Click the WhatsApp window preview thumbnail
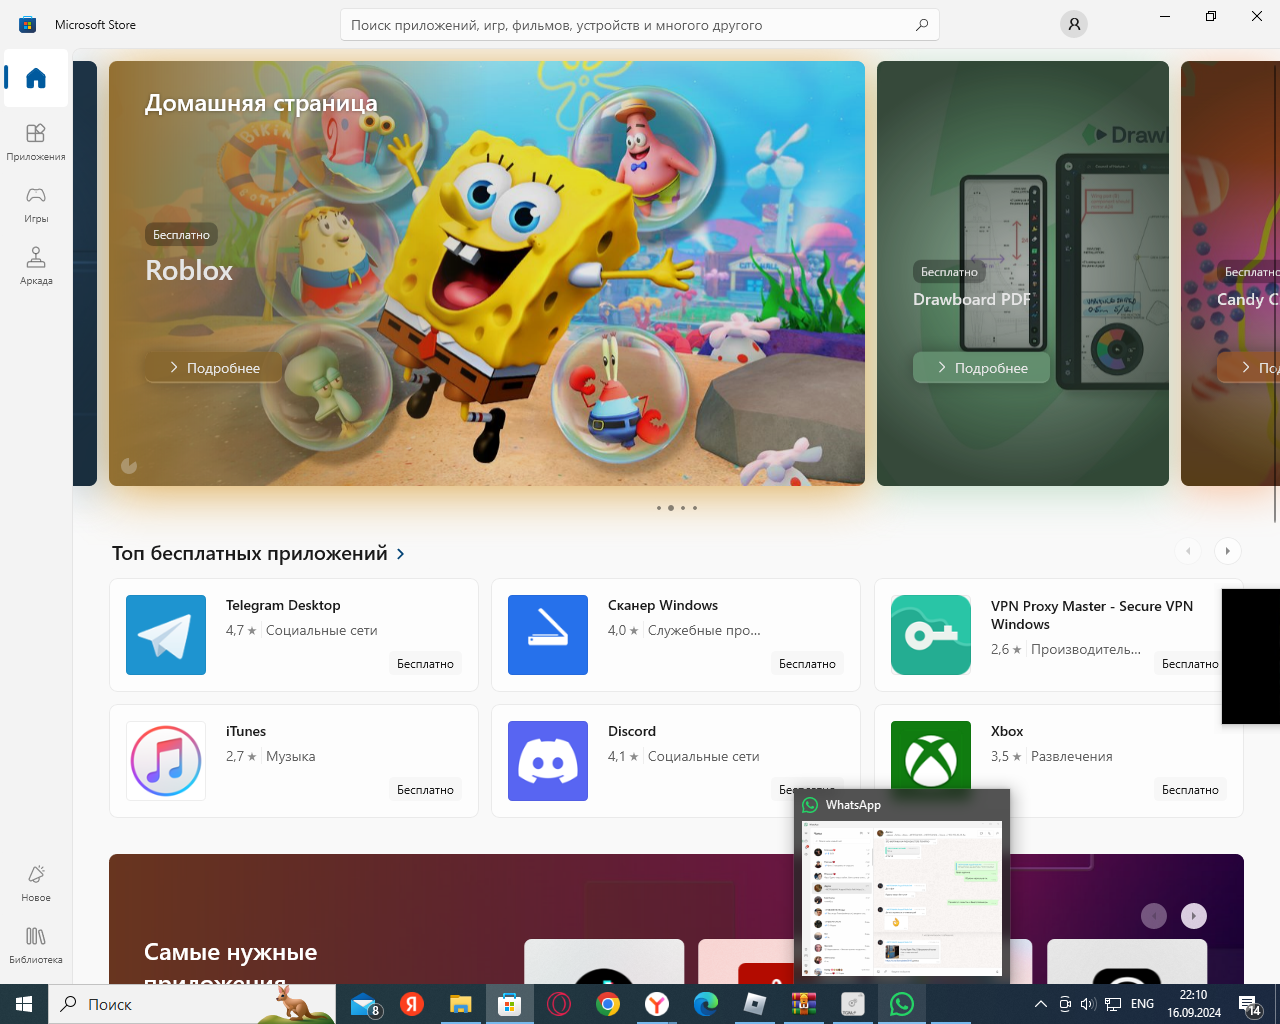1280x1024 pixels. pos(902,898)
